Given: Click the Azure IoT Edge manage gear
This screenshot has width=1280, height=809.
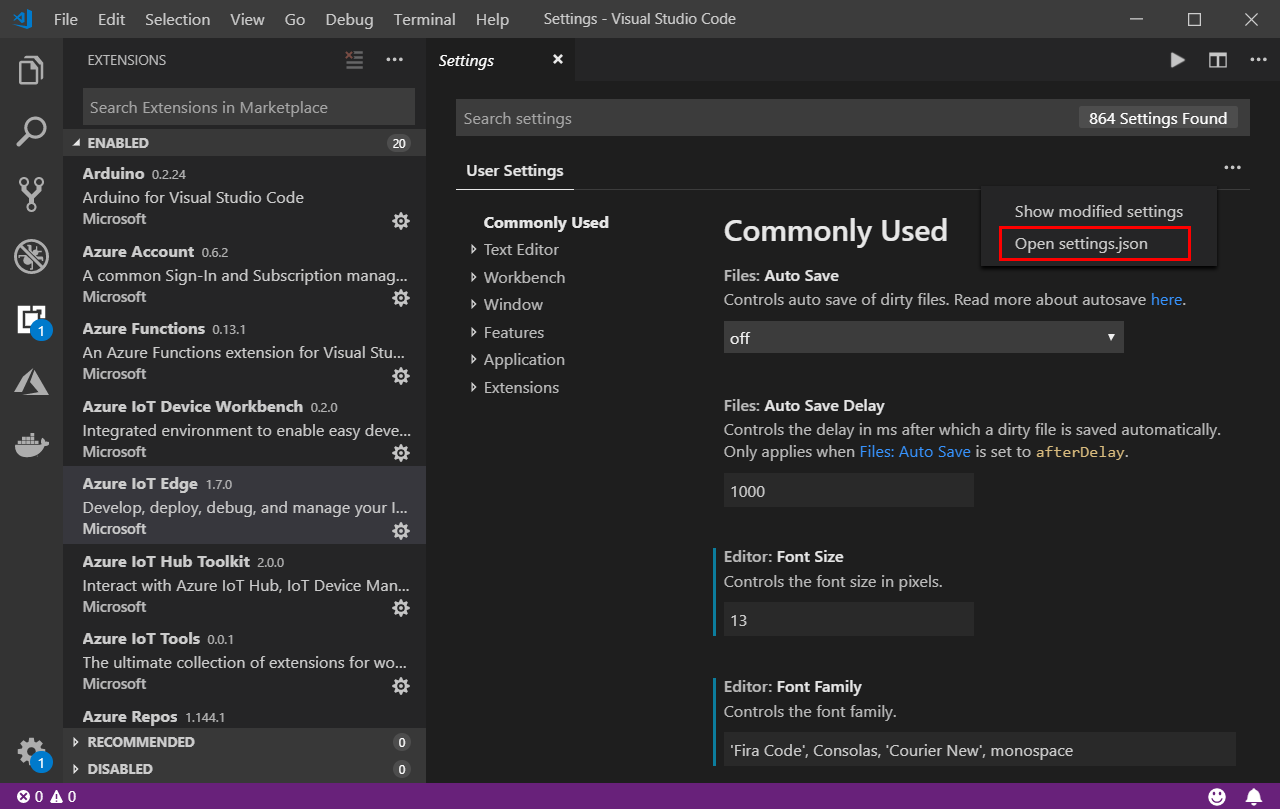Looking at the screenshot, I should (401, 531).
